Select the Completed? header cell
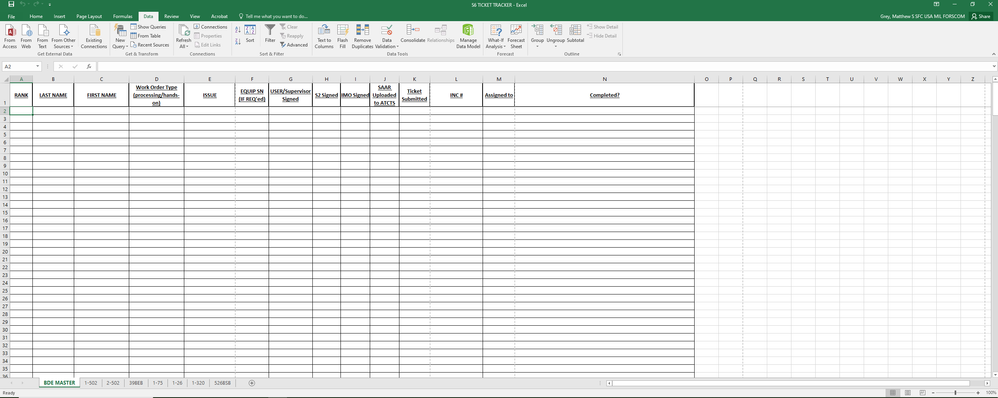This screenshot has height=398, width=998. coord(605,95)
